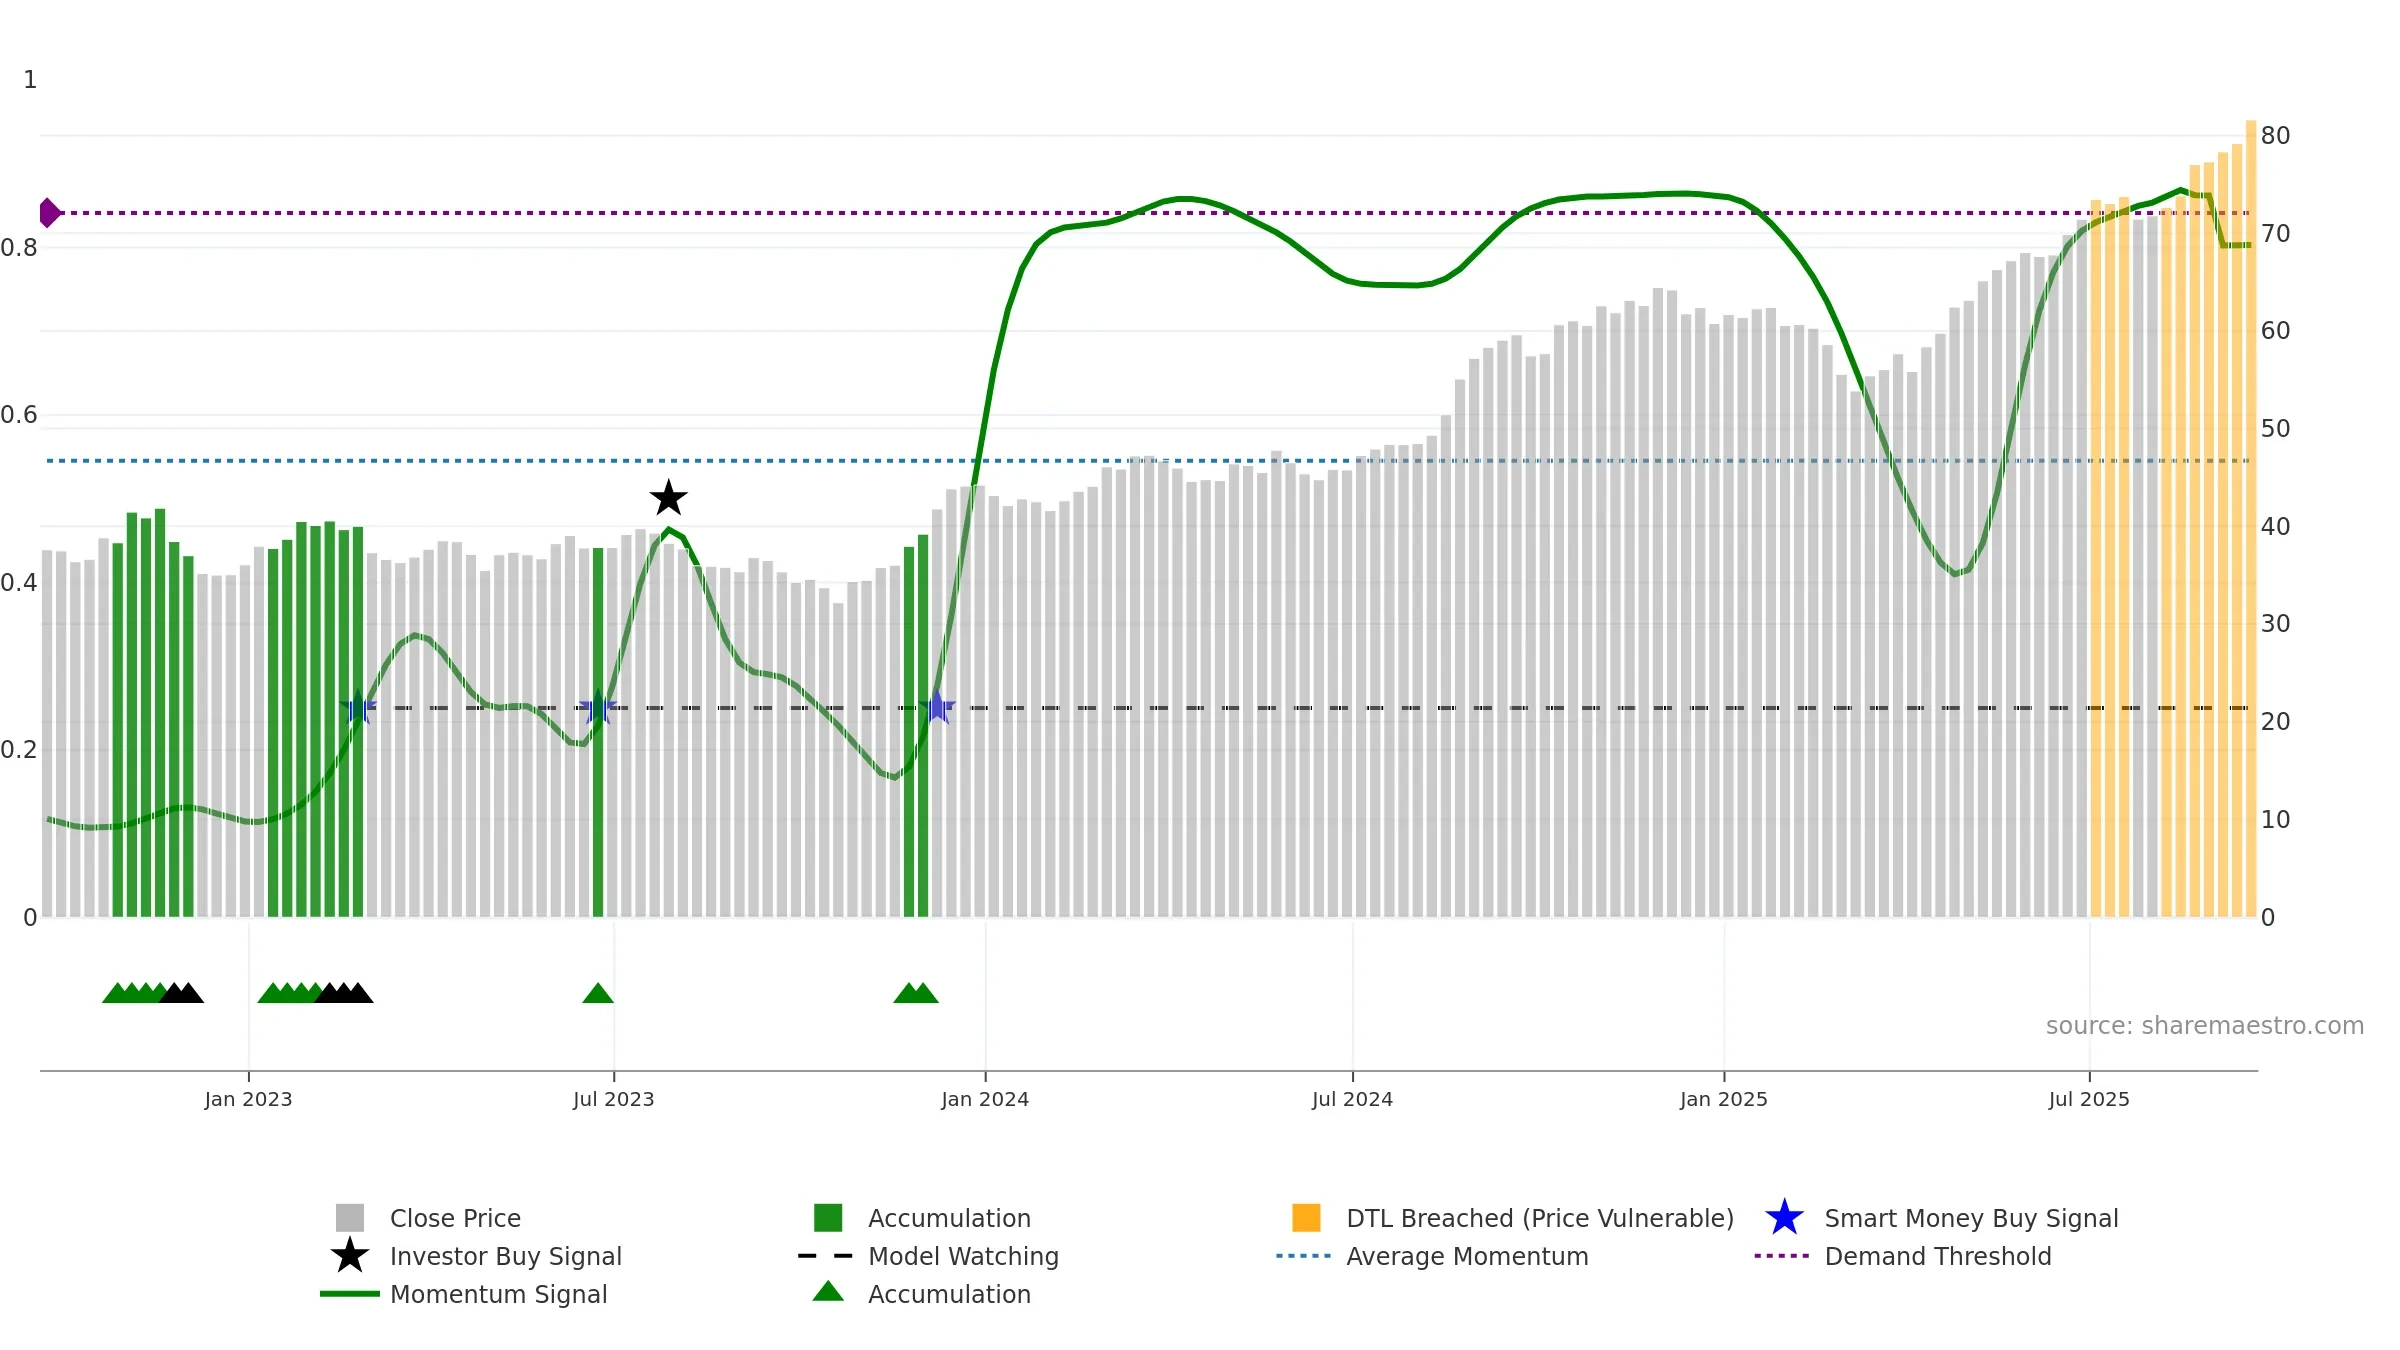Image resolution: width=2400 pixels, height=1350 pixels.
Task: Click the green Accumulation square legend swatch
Action: point(828,1218)
